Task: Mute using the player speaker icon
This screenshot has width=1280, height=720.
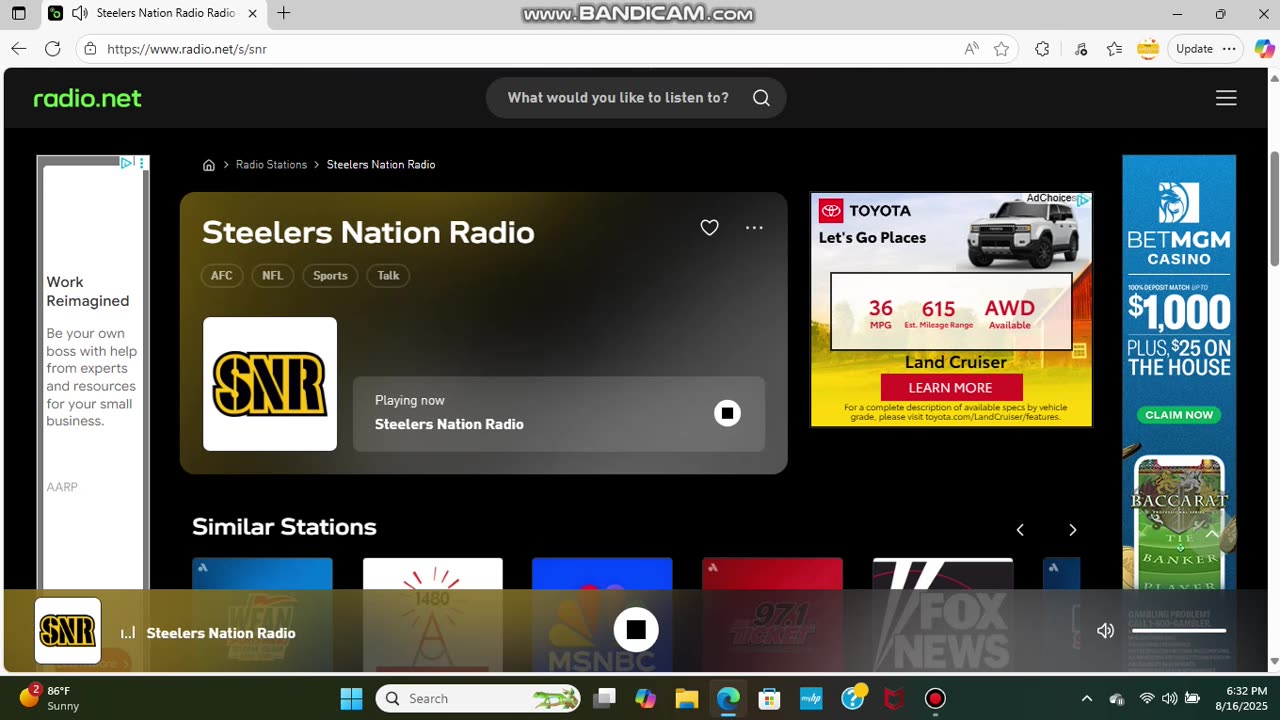Action: (x=1105, y=631)
